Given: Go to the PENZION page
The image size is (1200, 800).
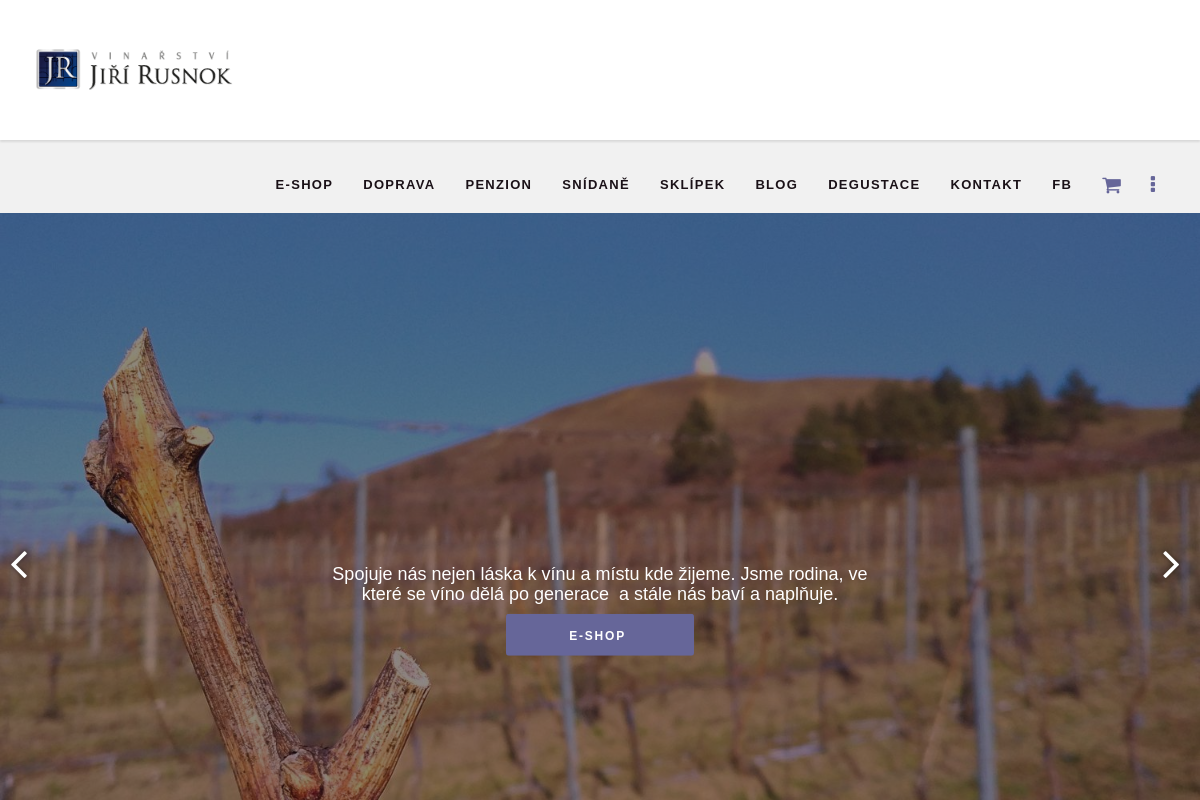Looking at the screenshot, I should point(498,185).
